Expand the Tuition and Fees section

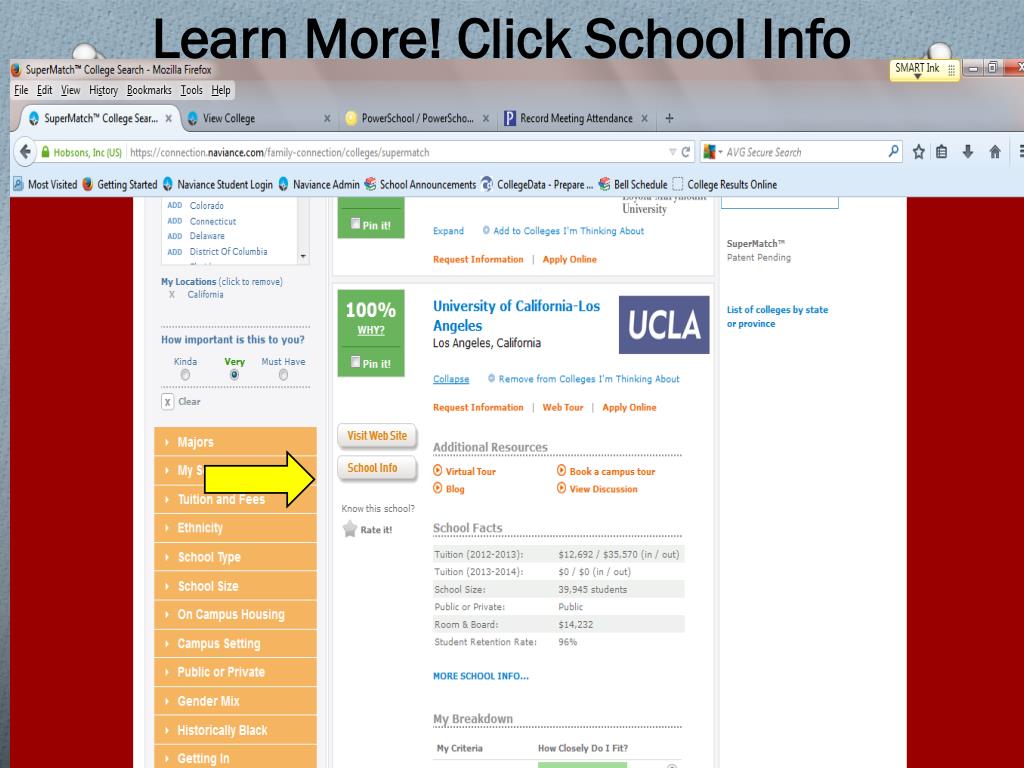(235, 500)
